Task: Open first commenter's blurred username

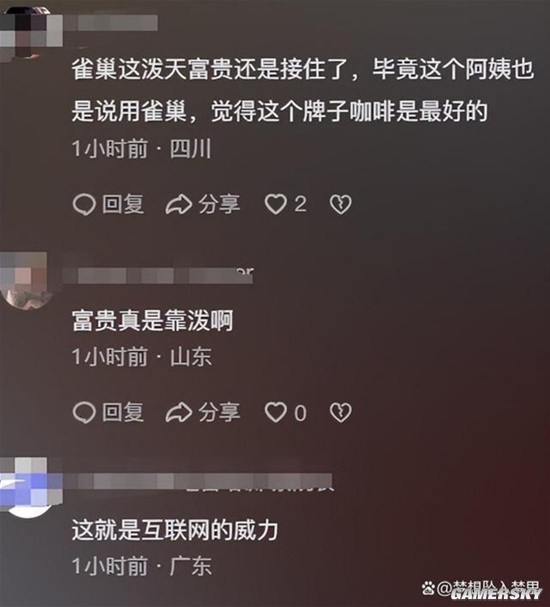Action: (x=110, y=23)
